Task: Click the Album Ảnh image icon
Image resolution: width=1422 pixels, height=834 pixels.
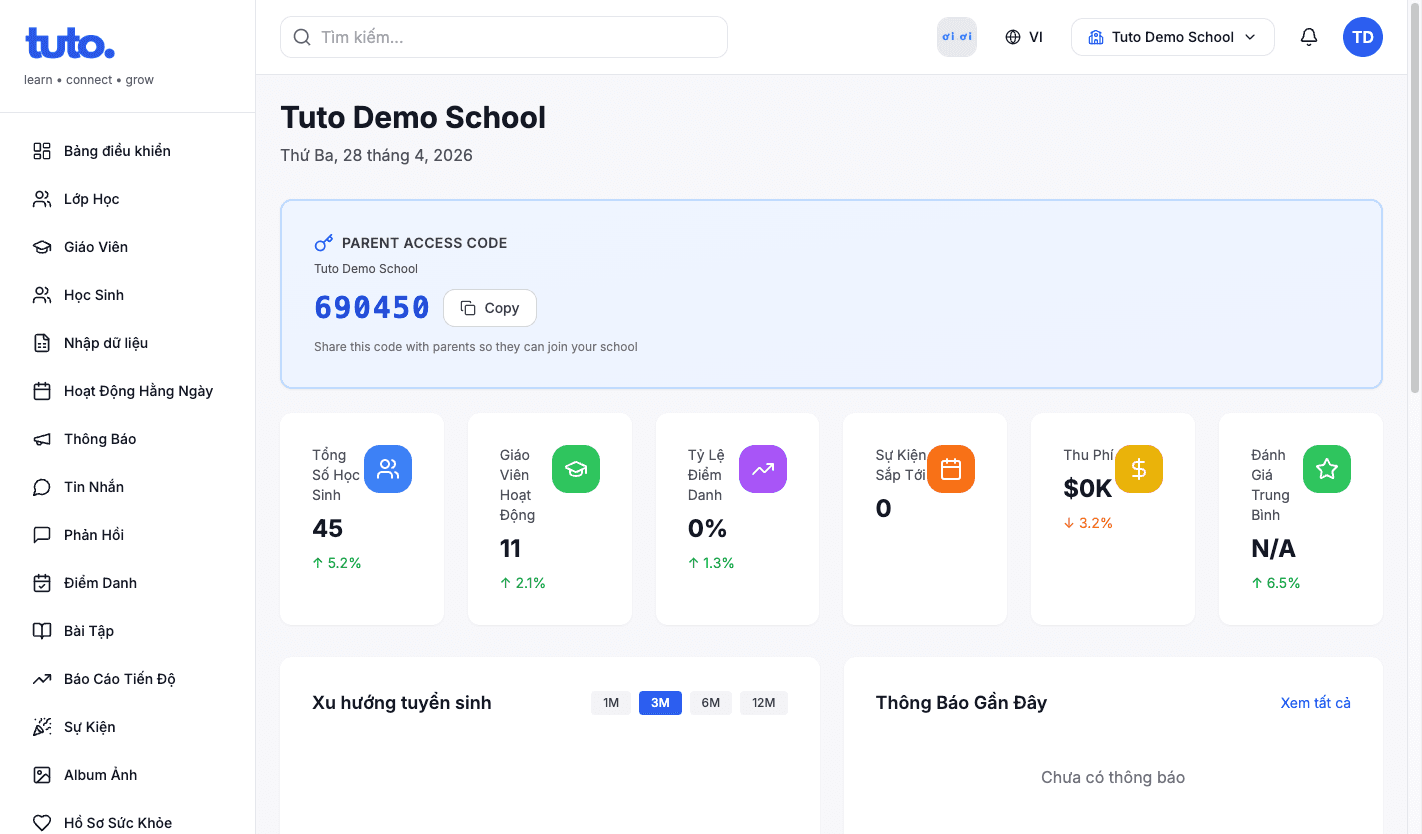Action: pyautogui.click(x=42, y=775)
